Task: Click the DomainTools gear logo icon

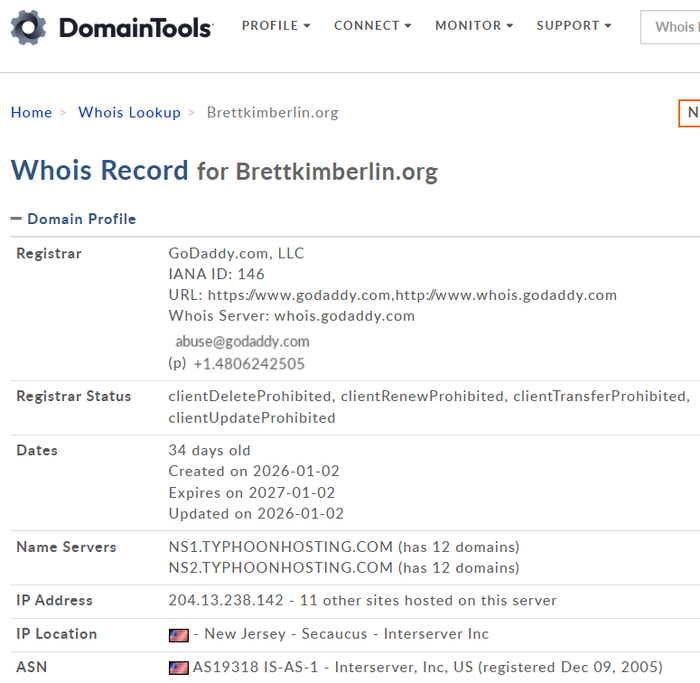Action: point(28,27)
